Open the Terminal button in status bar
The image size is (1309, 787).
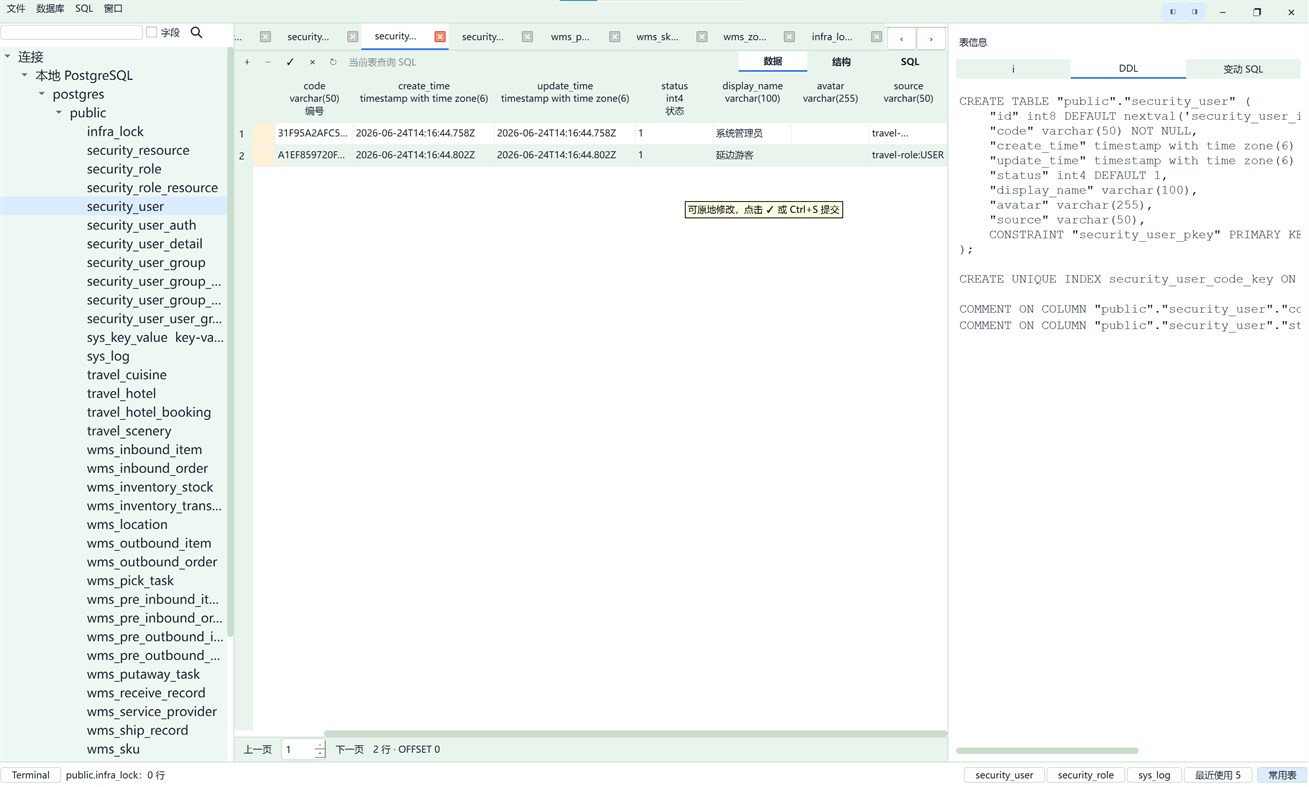pyautogui.click(x=31, y=775)
